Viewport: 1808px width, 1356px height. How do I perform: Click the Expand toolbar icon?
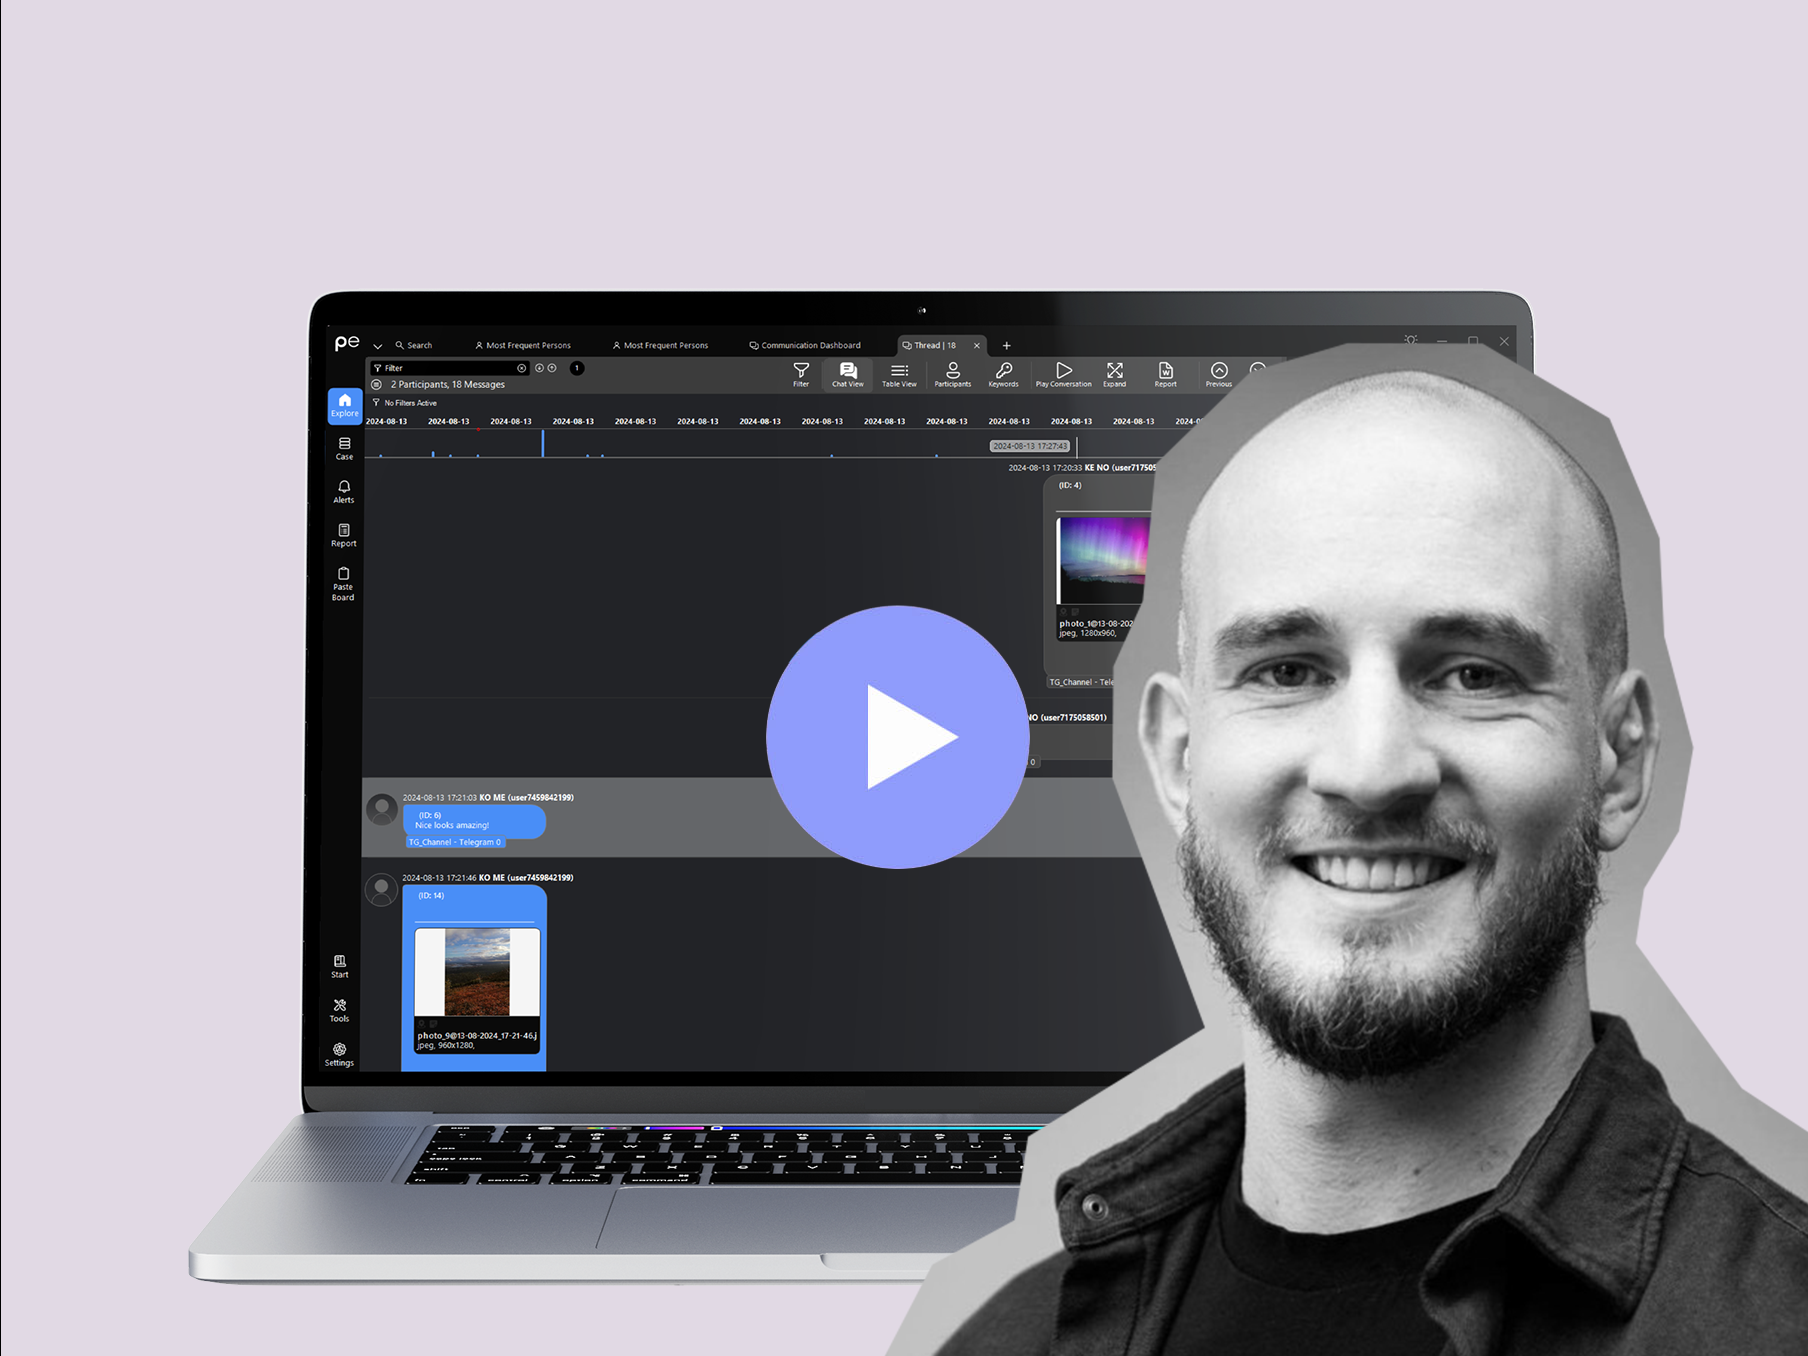coord(1115,375)
